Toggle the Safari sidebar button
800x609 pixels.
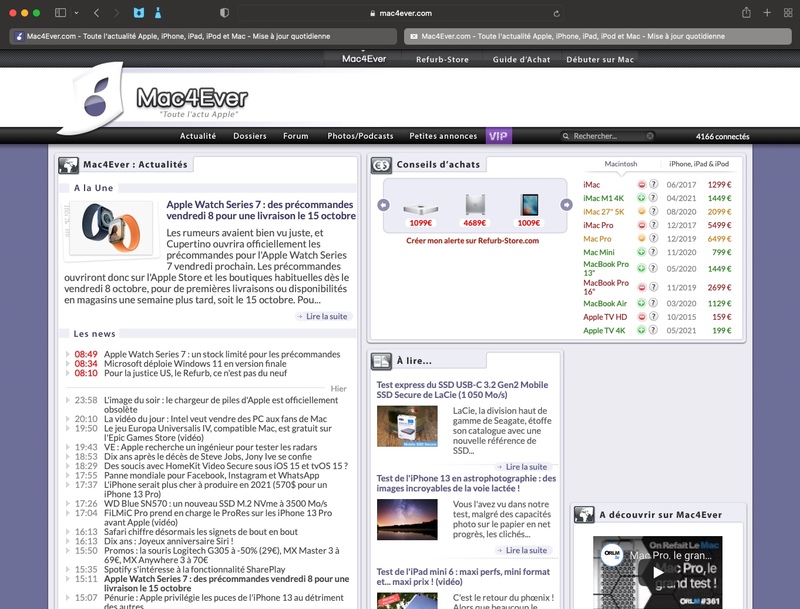point(60,13)
